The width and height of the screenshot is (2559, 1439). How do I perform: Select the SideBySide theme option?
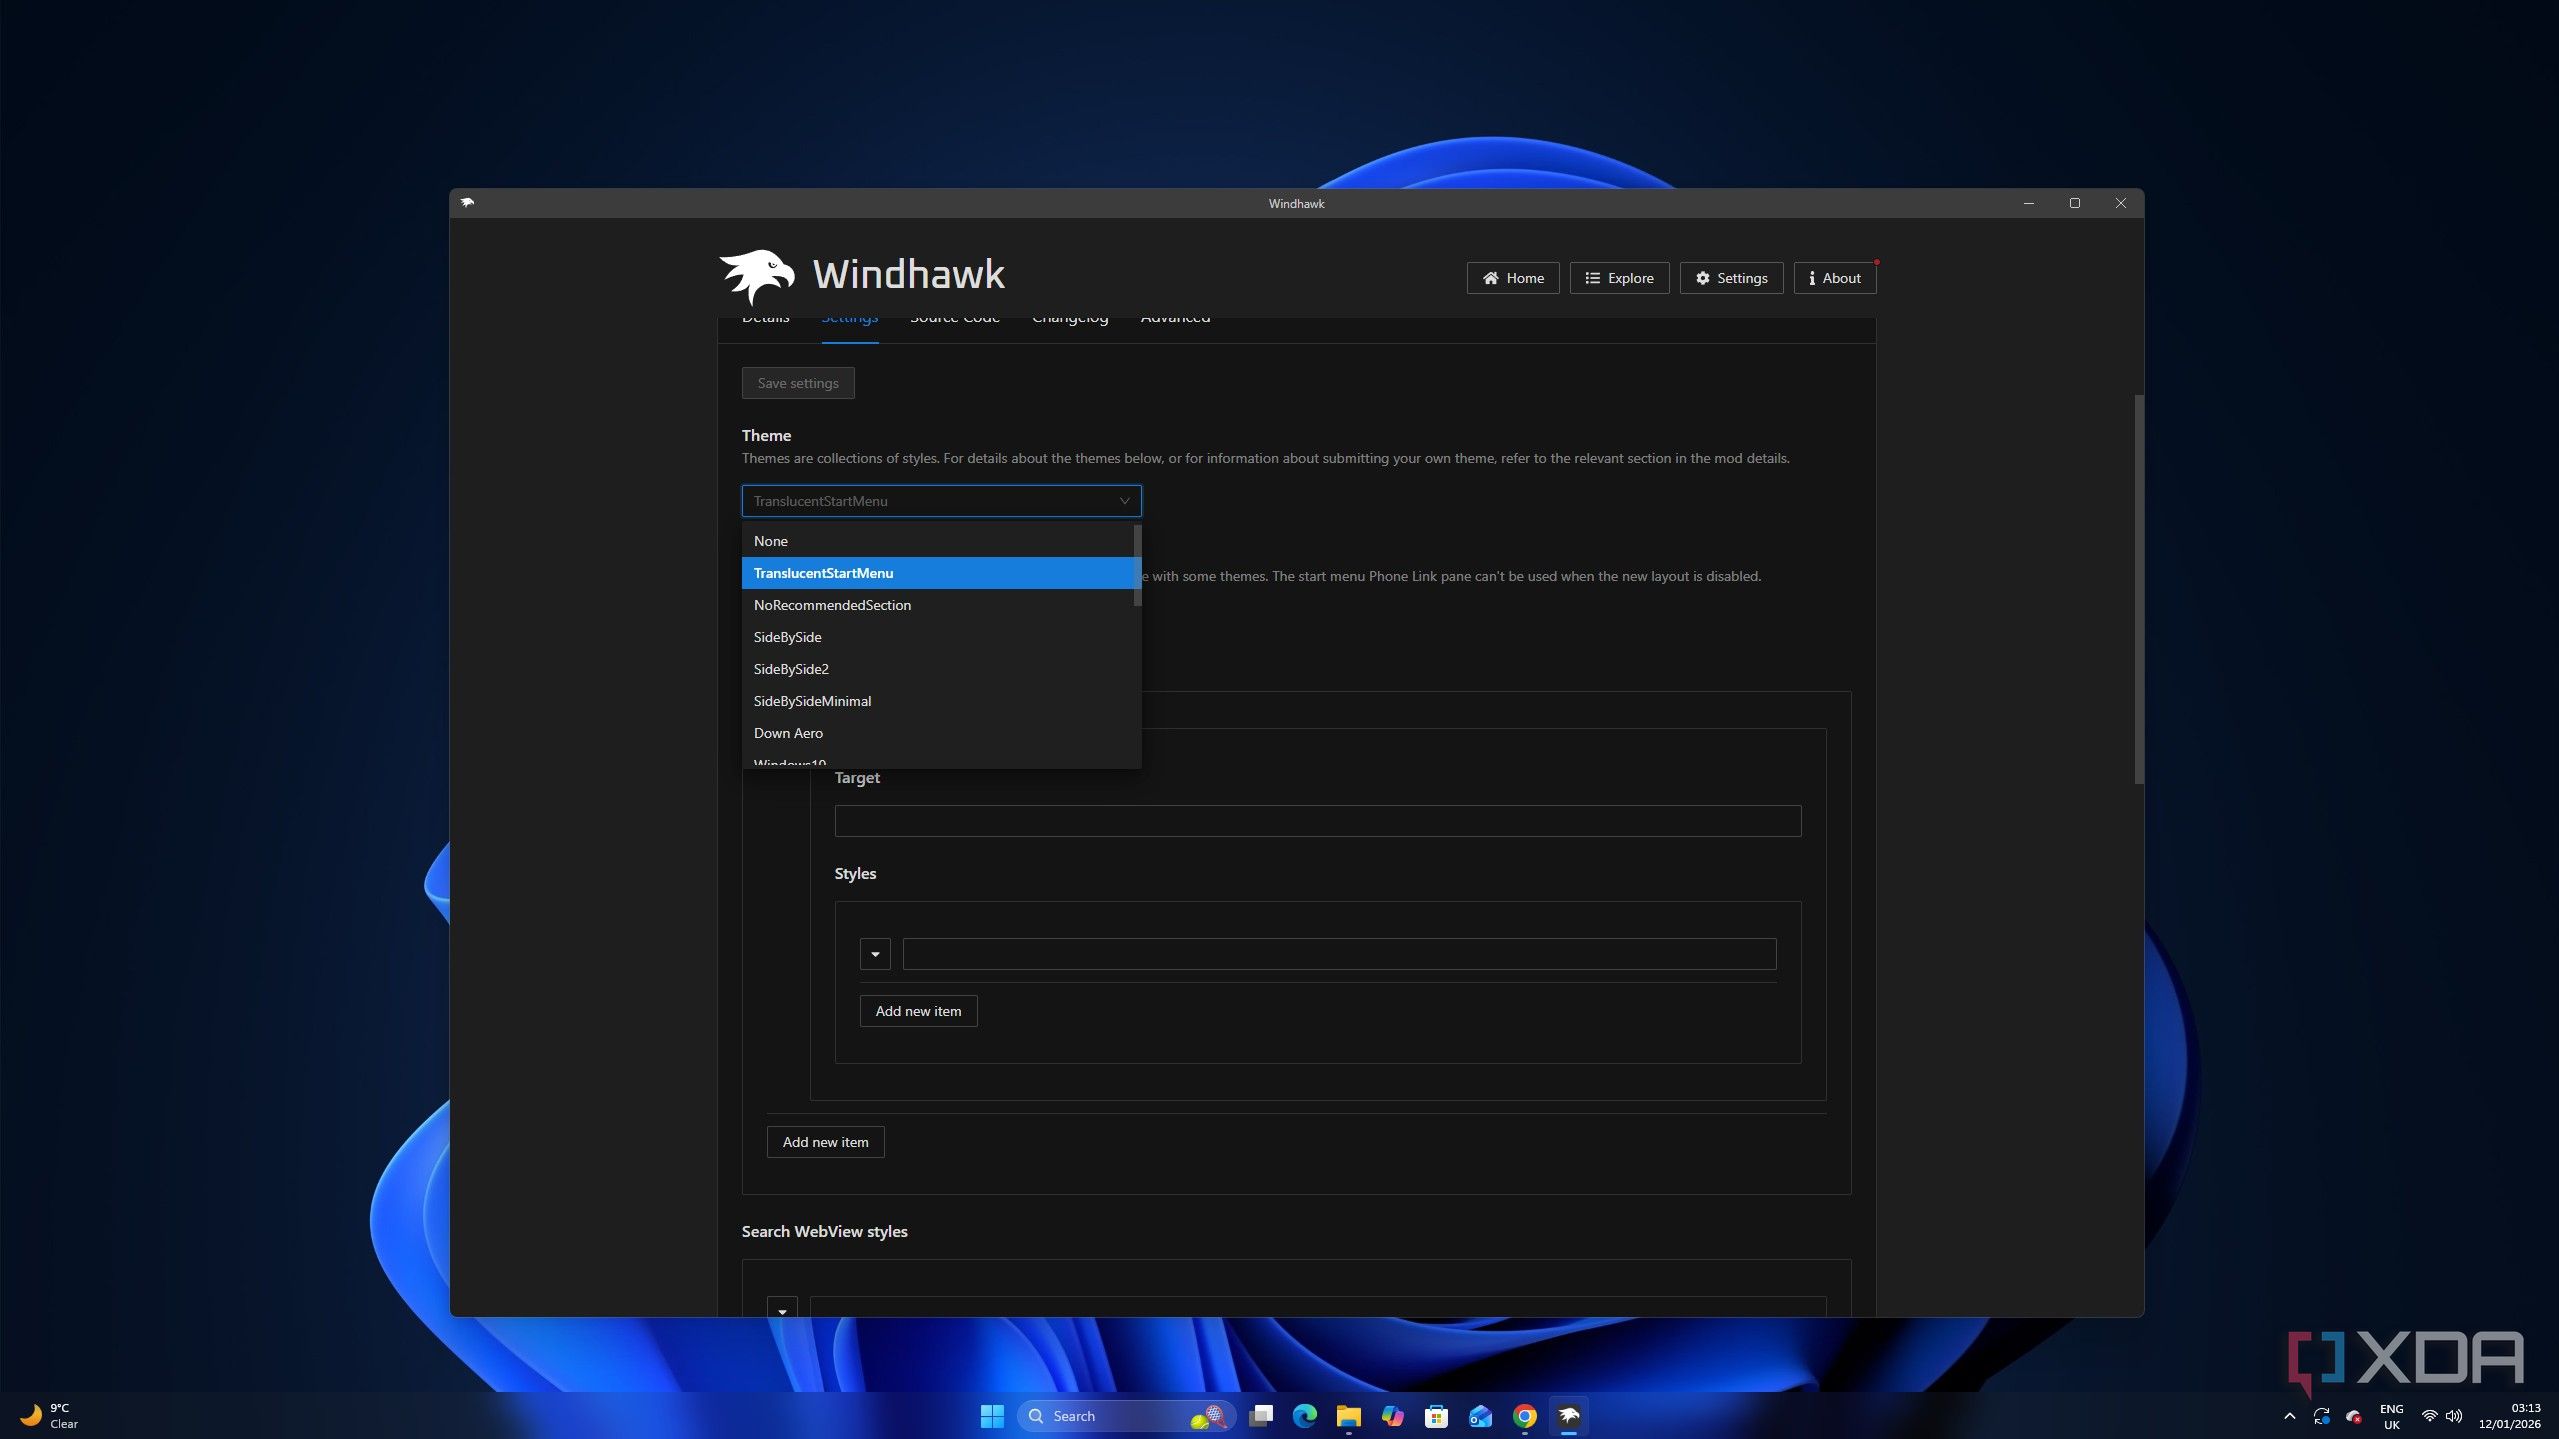coord(937,637)
